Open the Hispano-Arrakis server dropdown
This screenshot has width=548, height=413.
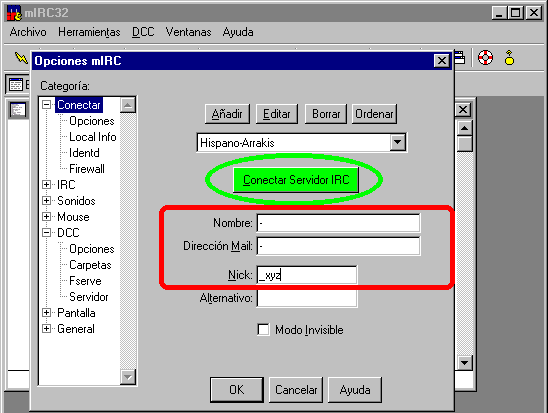[x=397, y=143]
